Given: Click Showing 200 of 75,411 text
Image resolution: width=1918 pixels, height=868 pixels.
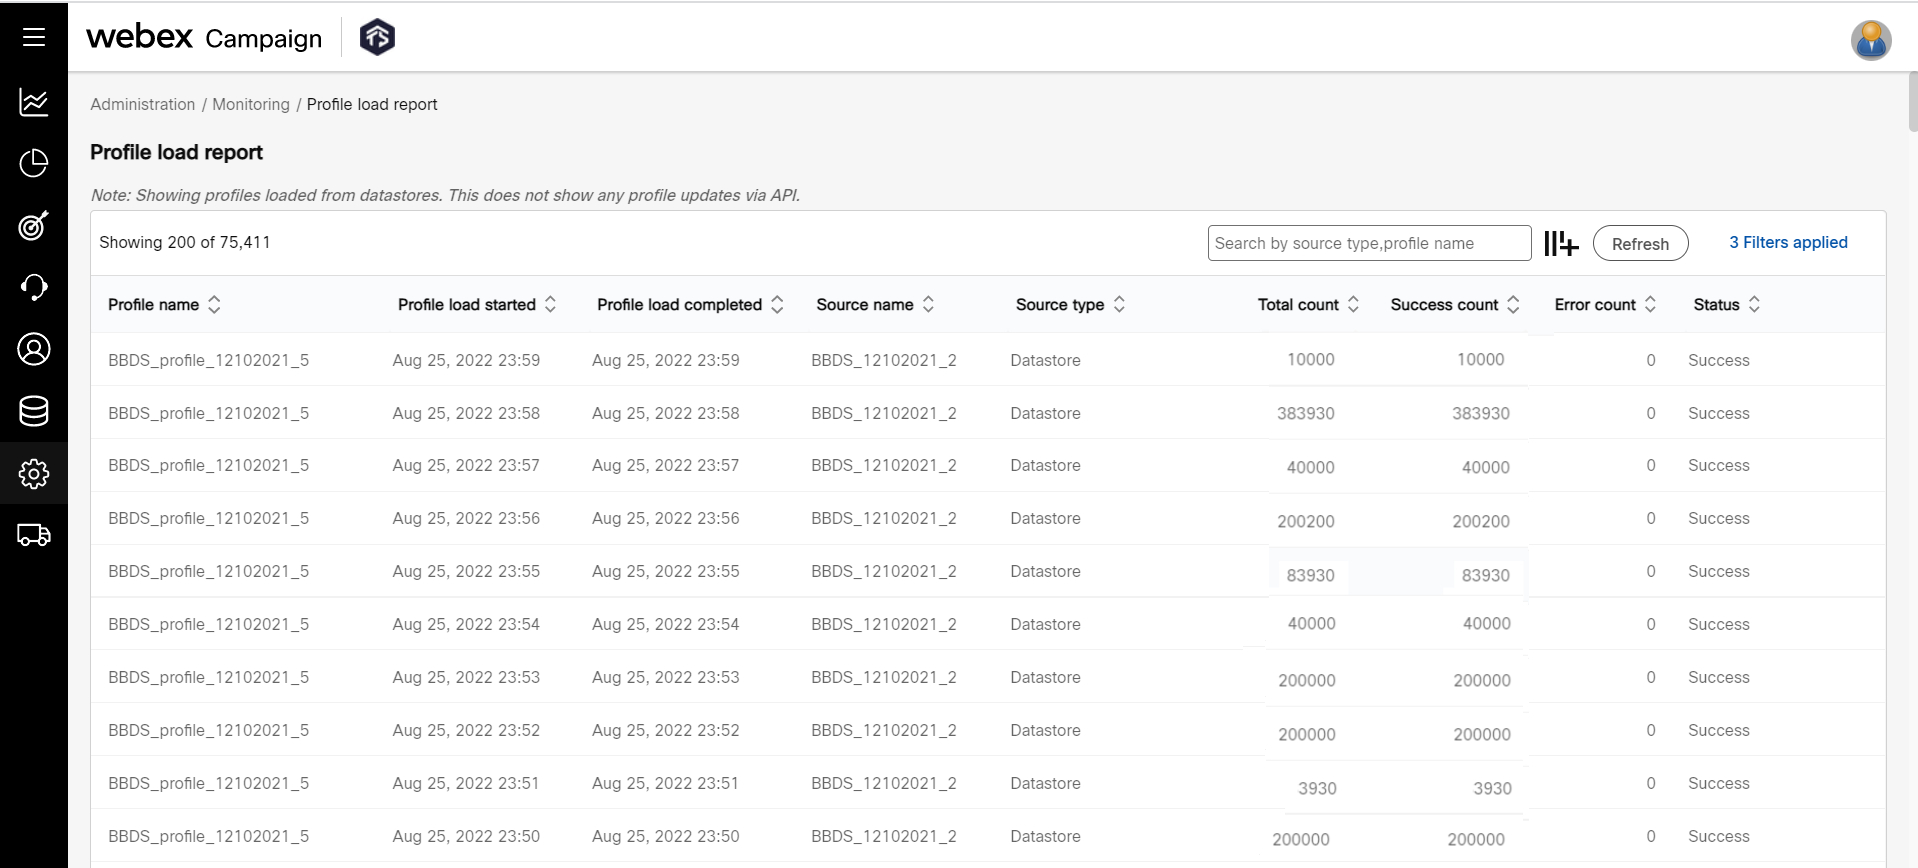Looking at the screenshot, I should [185, 242].
